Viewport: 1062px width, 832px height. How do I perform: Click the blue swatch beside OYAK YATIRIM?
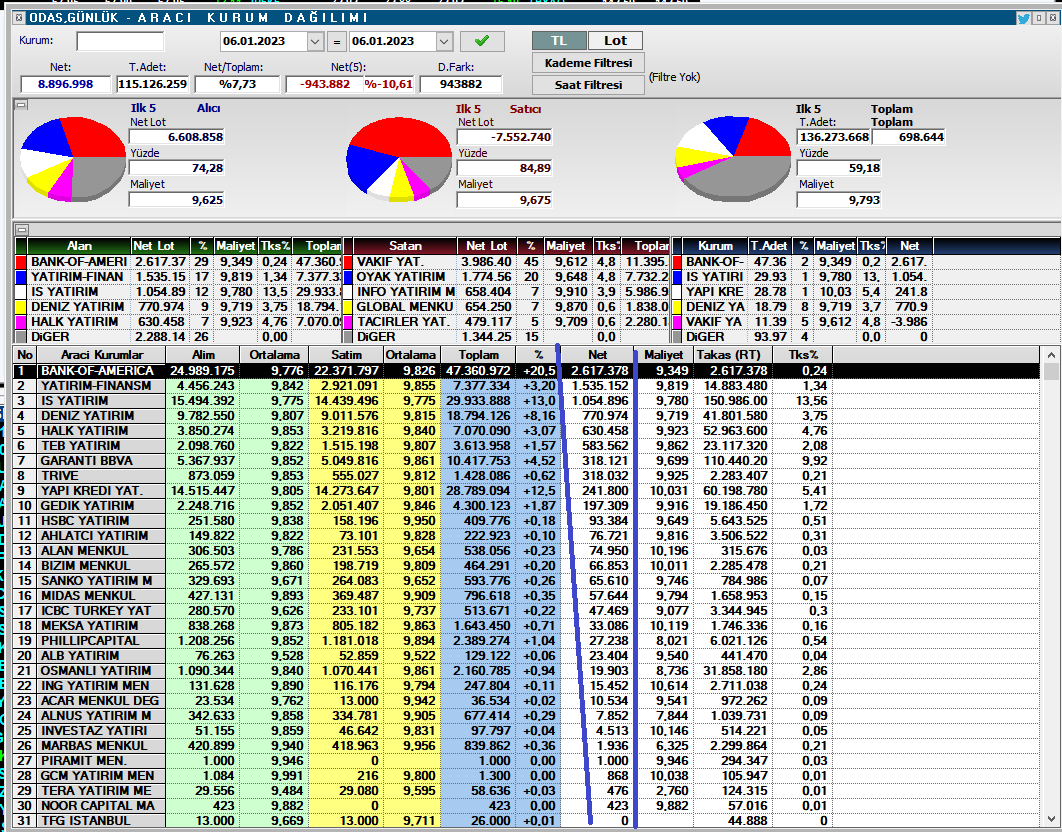[x=348, y=277]
